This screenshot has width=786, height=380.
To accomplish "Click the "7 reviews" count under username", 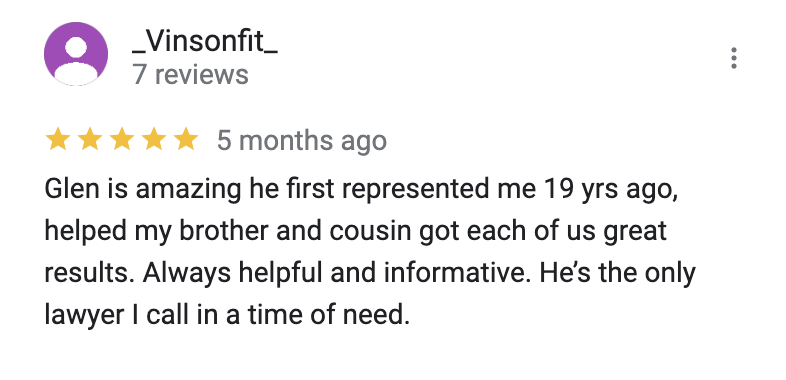I will 190,75.
